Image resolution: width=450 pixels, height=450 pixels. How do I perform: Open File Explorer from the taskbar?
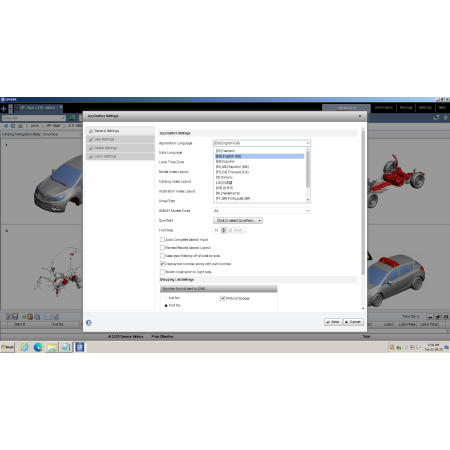click(52, 347)
